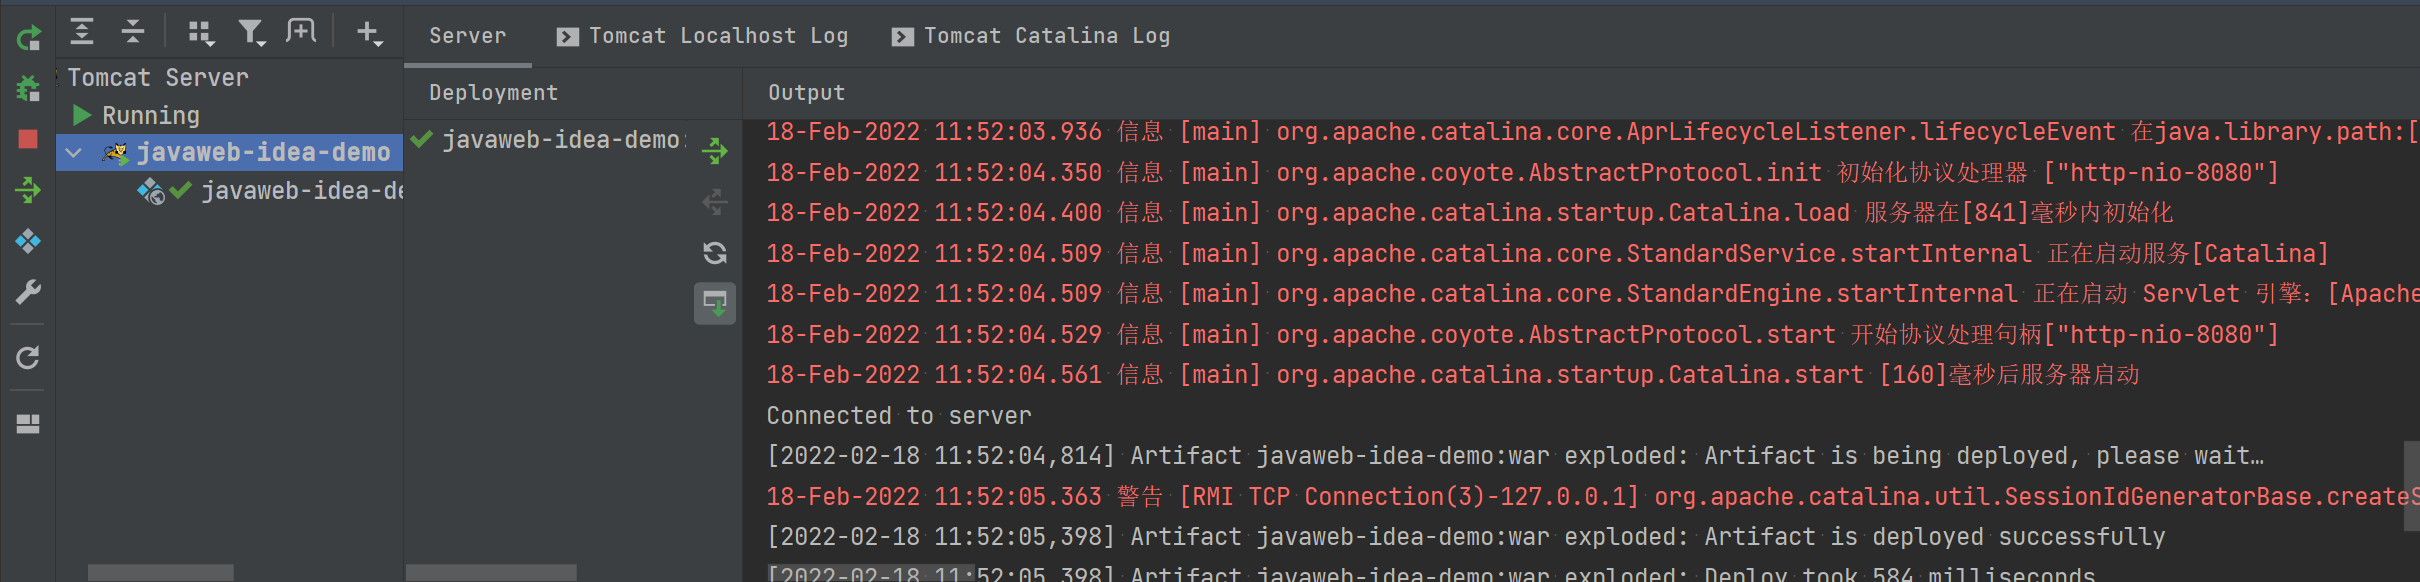Switch to the Tomcat Catalina Log tab
This screenshot has width=2420, height=582.
click(x=1032, y=36)
